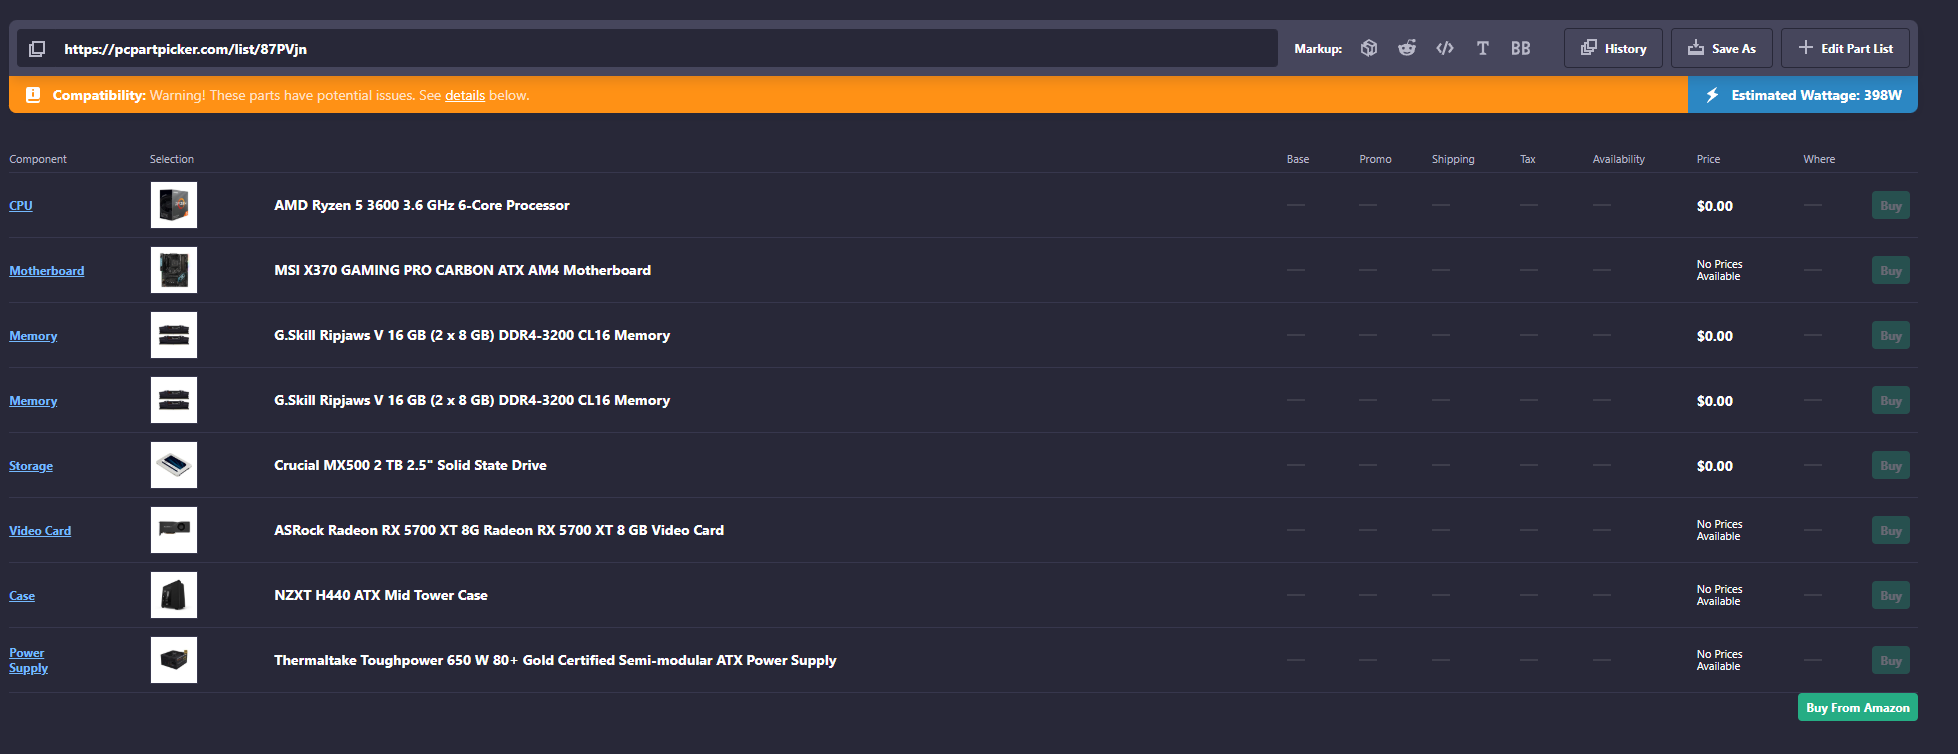
Task: Click the NZXT H440 case thumbnail
Action: (174, 595)
